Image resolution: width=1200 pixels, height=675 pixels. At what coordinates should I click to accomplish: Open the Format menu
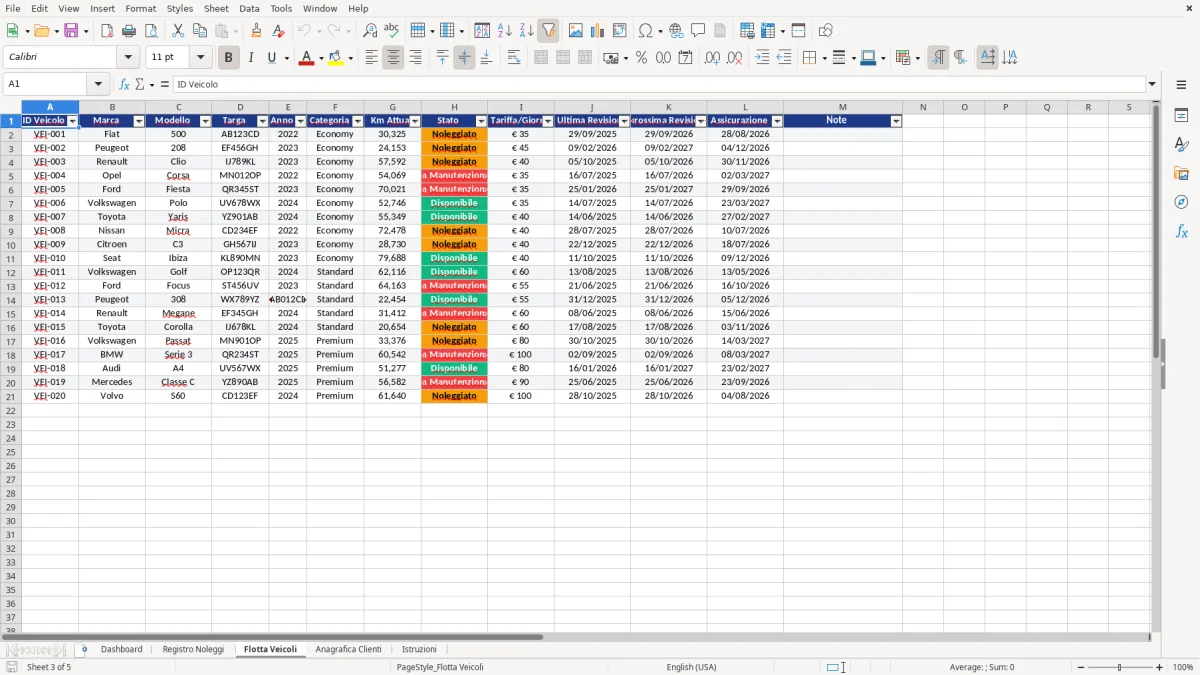tap(140, 8)
